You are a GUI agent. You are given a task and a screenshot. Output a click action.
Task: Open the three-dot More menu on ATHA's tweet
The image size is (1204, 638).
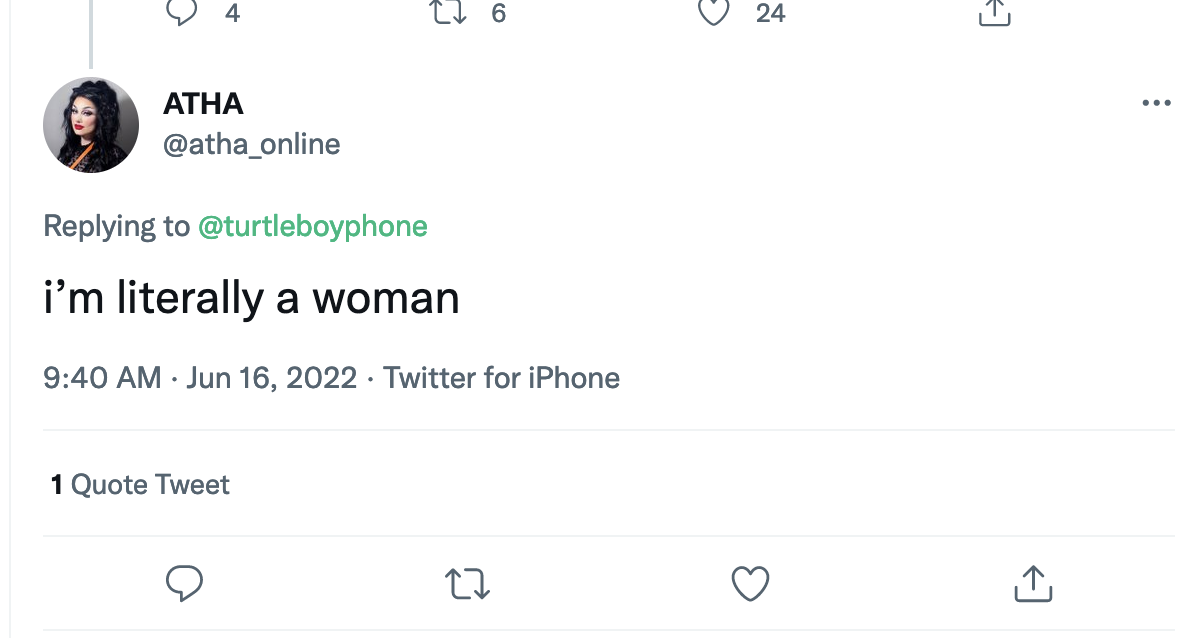click(x=1156, y=103)
